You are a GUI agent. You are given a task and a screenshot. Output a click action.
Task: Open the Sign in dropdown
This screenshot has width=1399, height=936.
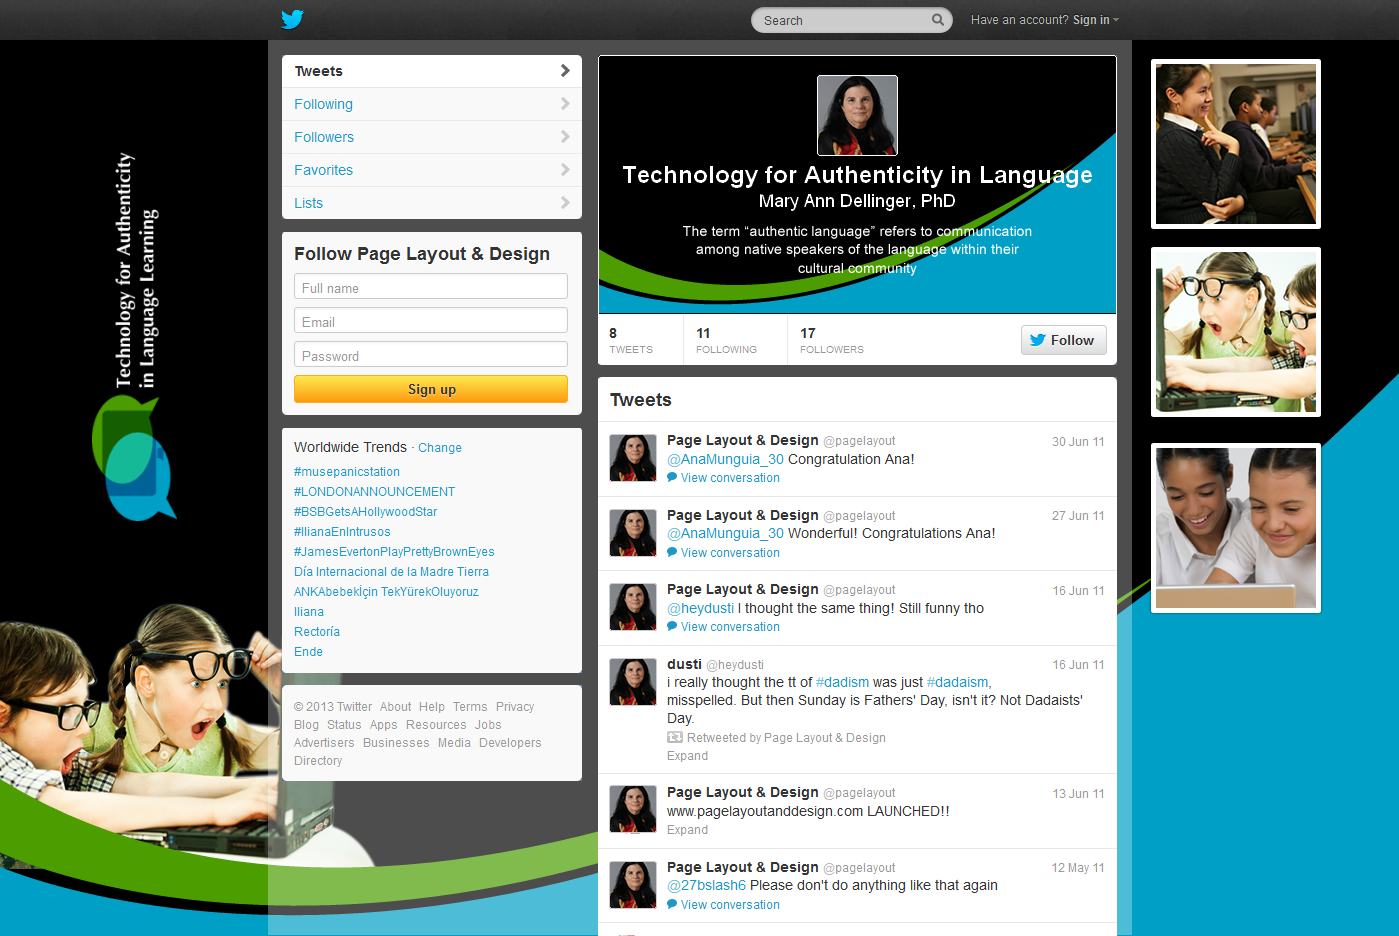(1095, 20)
